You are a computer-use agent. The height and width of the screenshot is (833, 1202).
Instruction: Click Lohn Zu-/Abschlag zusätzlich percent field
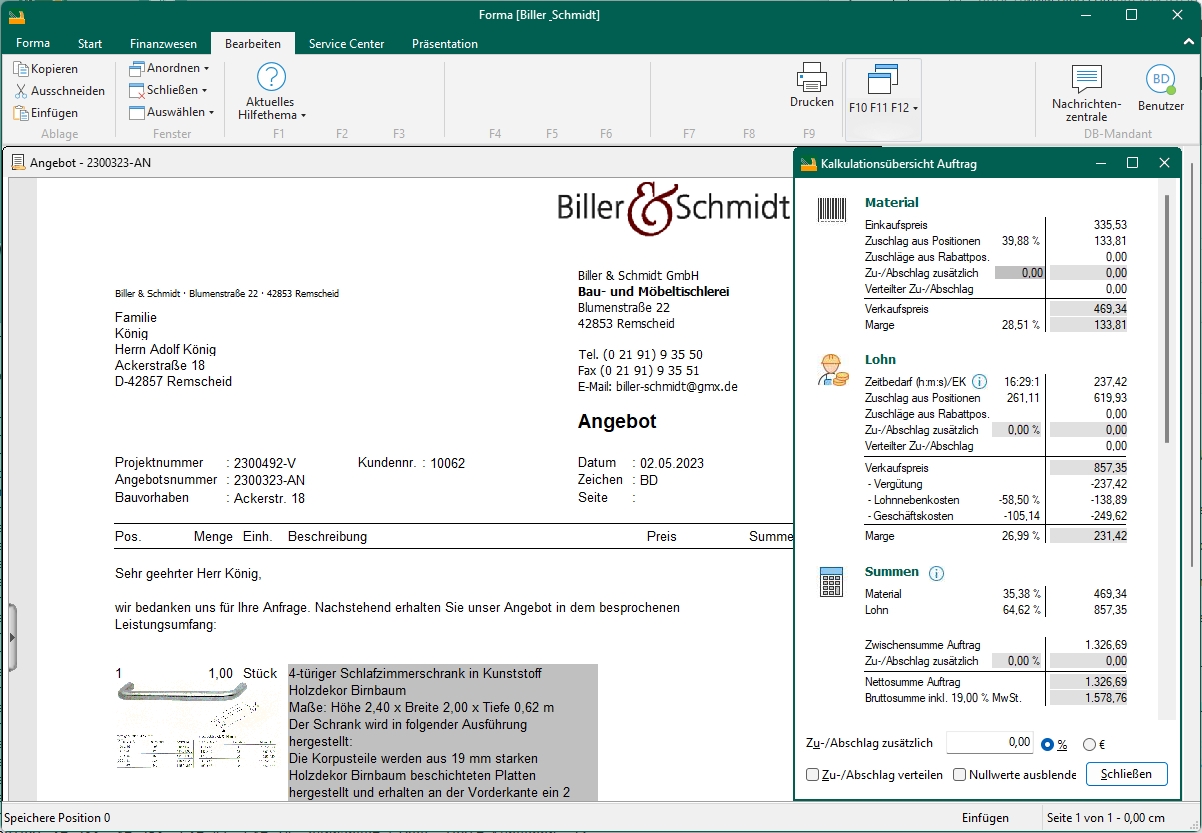click(x=1018, y=430)
